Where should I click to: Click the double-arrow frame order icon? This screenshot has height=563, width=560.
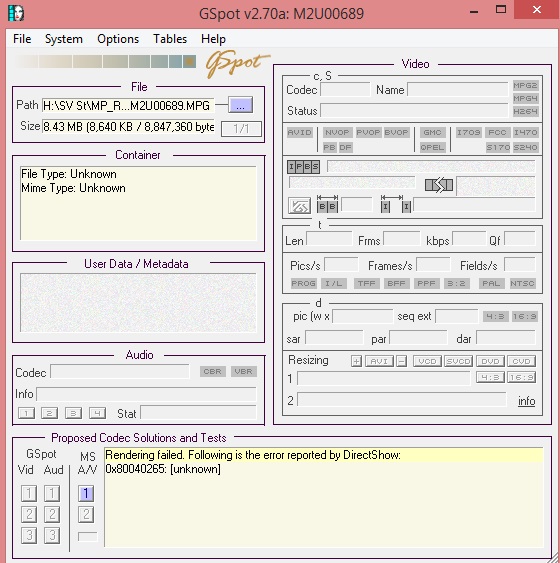(439, 185)
